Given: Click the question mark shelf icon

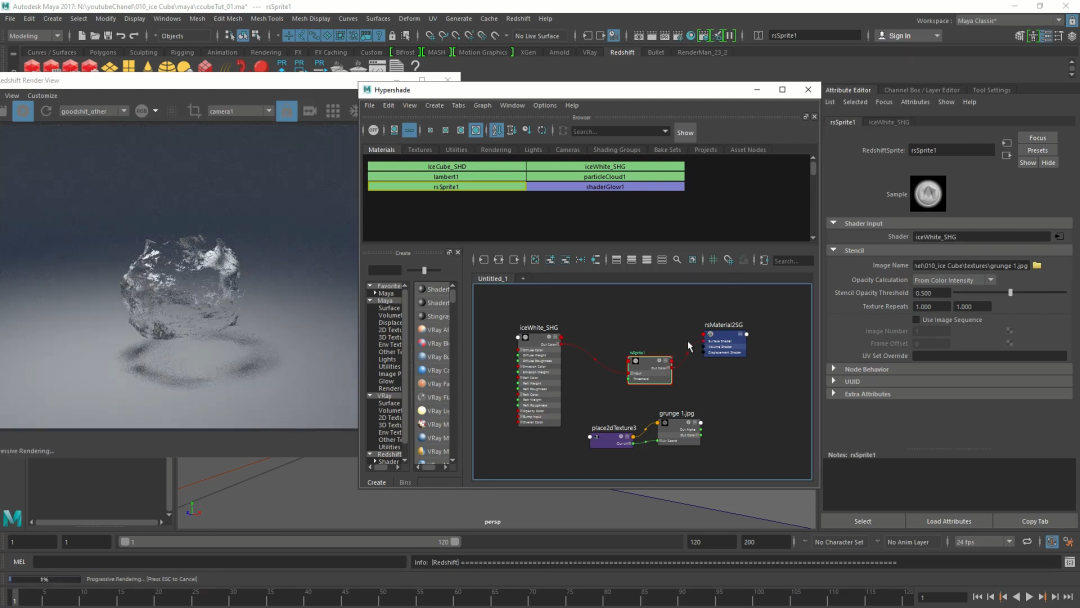Looking at the screenshot, I should tap(415, 66).
